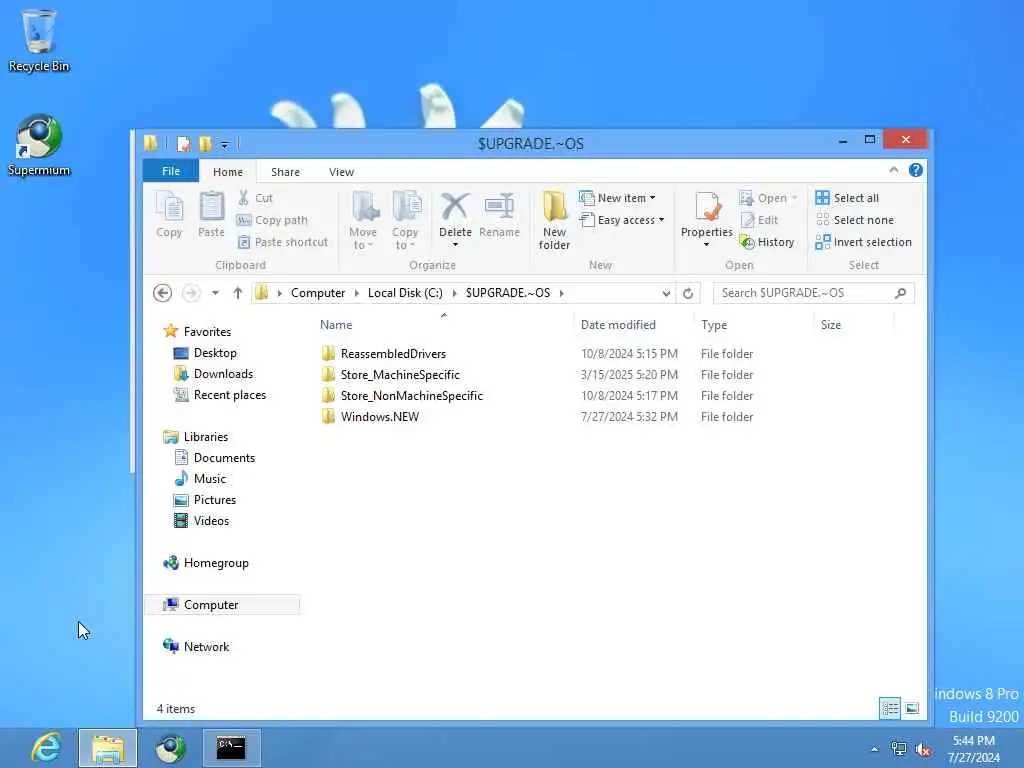1024x768 pixels.
Task: Open the New item dropdown
Action: 617,198
